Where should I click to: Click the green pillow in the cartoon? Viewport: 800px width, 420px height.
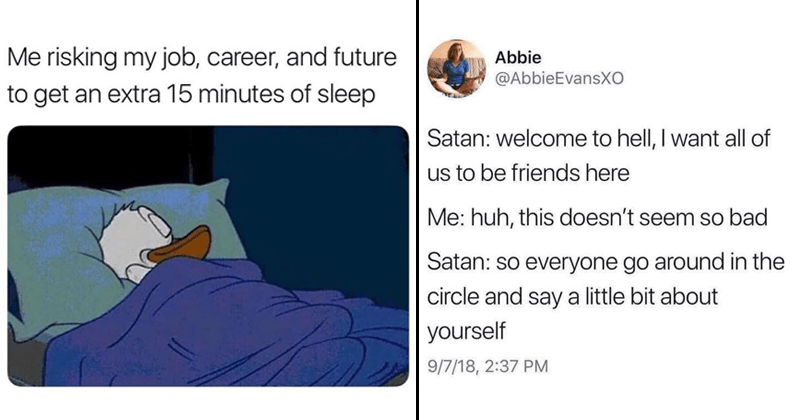[80, 230]
